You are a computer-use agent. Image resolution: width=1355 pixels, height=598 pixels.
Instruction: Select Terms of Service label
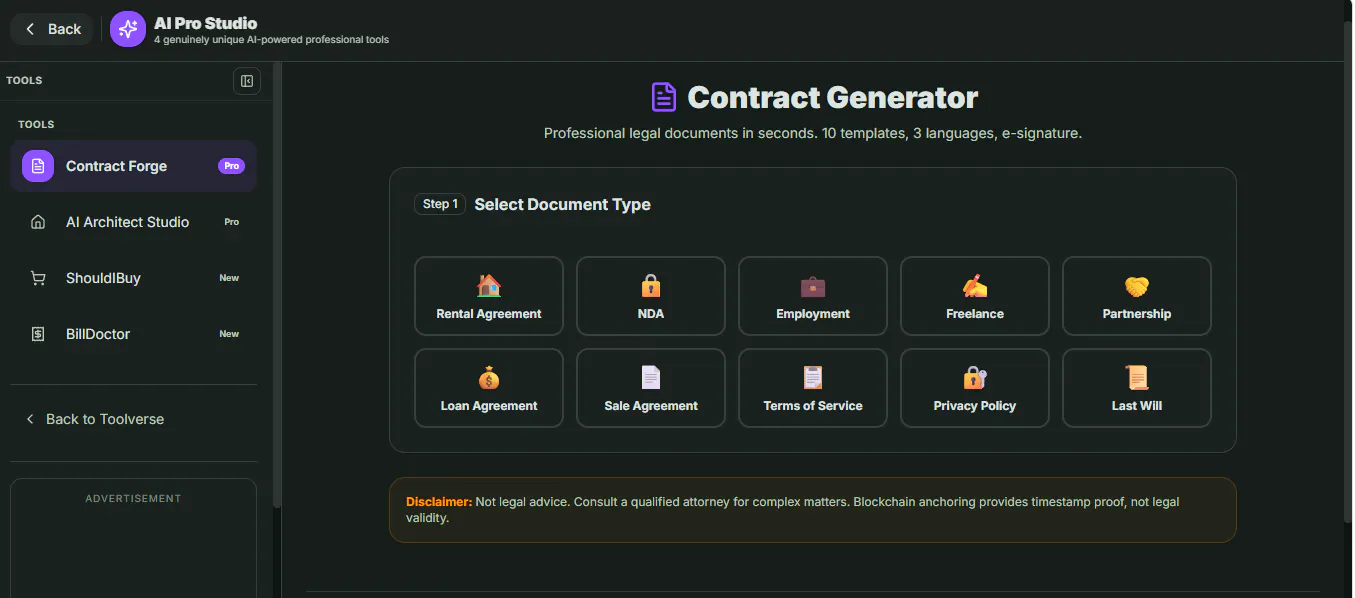click(813, 406)
